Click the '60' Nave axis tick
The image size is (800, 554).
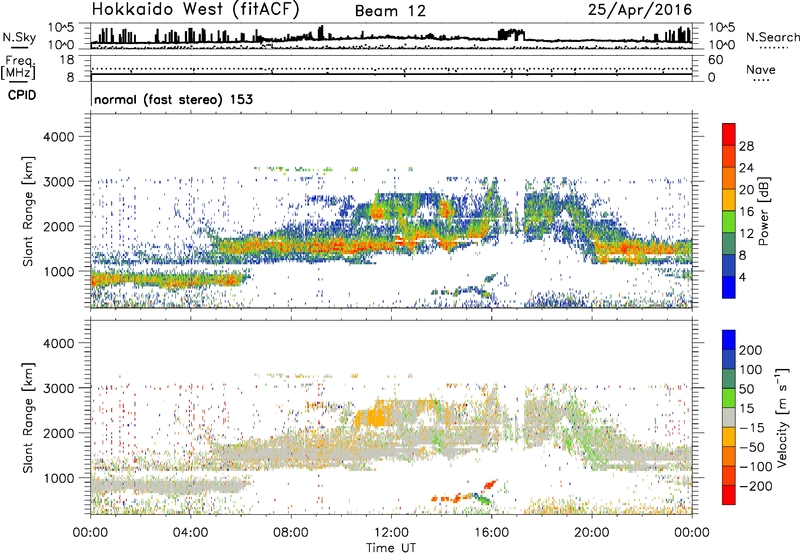(x=715, y=60)
